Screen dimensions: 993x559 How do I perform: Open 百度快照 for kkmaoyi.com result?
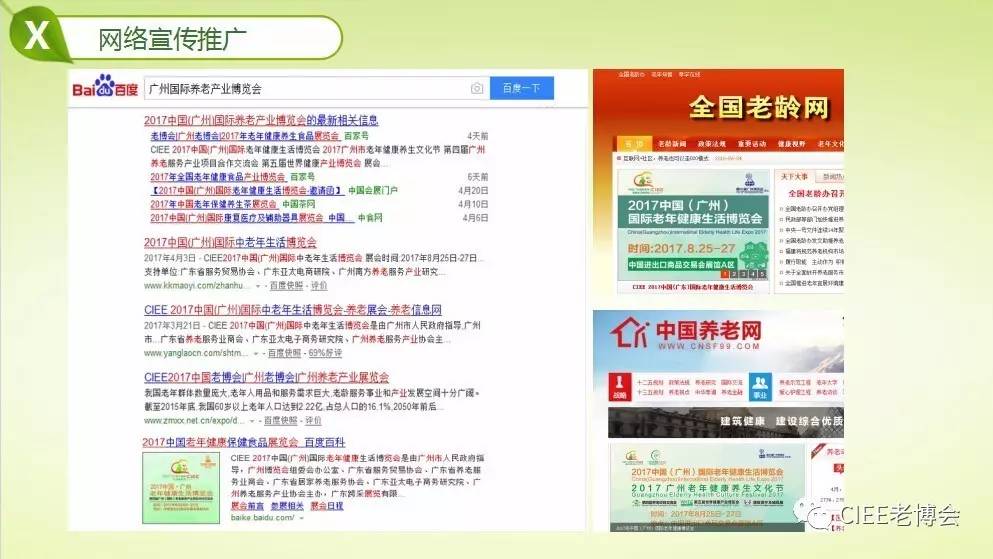click(x=286, y=286)
